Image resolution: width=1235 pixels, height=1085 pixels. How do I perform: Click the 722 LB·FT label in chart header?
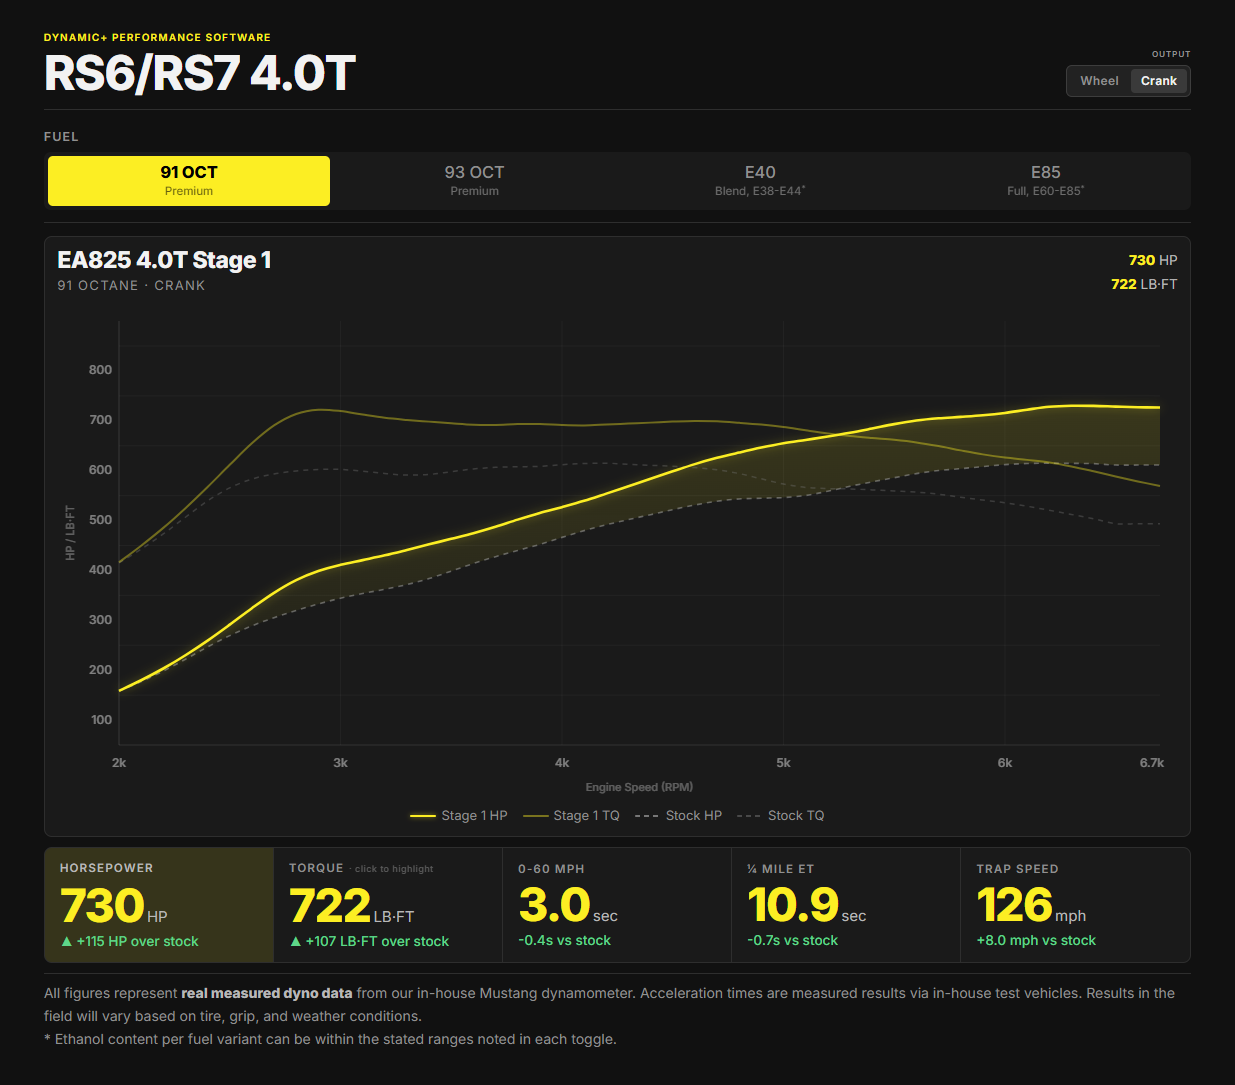[x=1144, y=284]
